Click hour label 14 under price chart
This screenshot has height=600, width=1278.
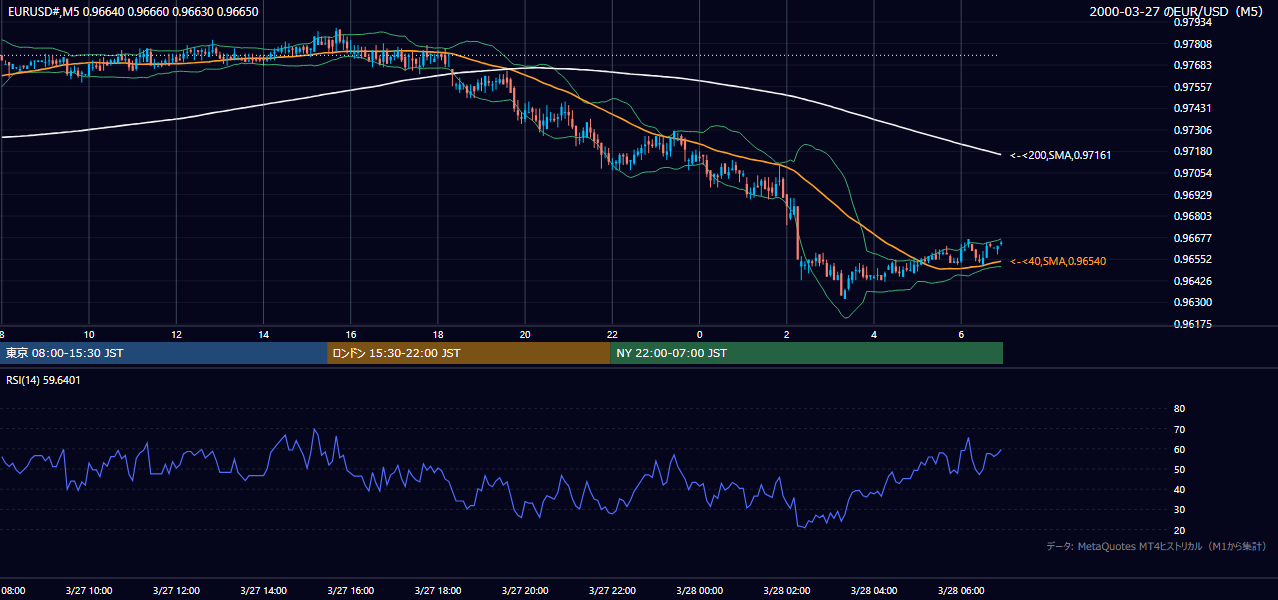[x=263, y=334]
